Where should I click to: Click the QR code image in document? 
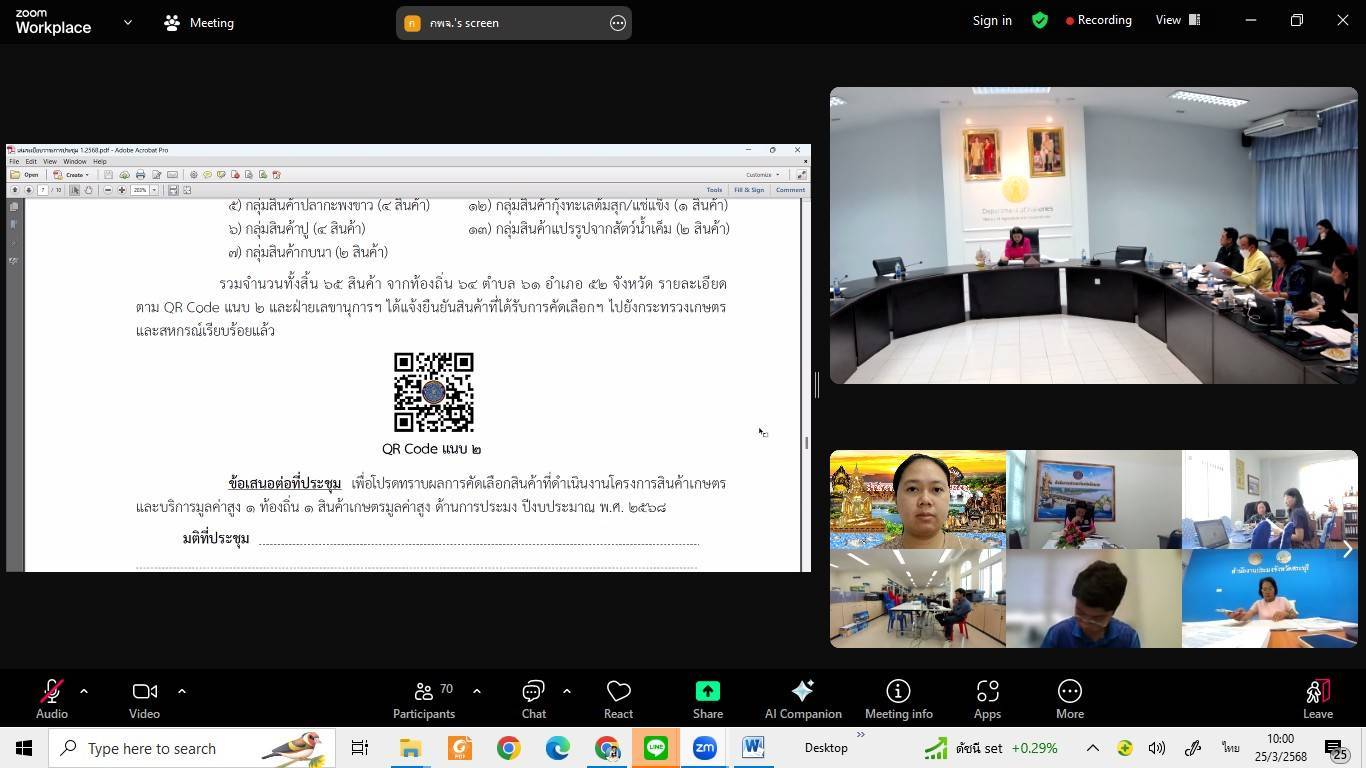(x=433, y=392)
